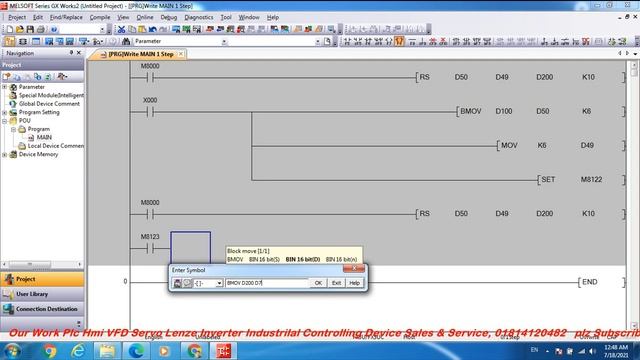This screenshot has width=640, height=360.
Task: Create a new project with the New icon
Action: click(x=9, y=29)
